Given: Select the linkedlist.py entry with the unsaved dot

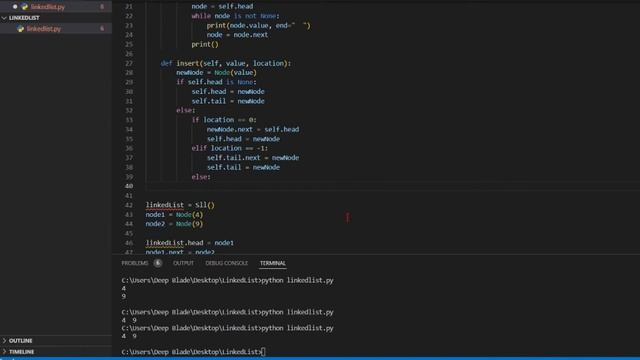Looking at the screenshot, I should 48,7.
